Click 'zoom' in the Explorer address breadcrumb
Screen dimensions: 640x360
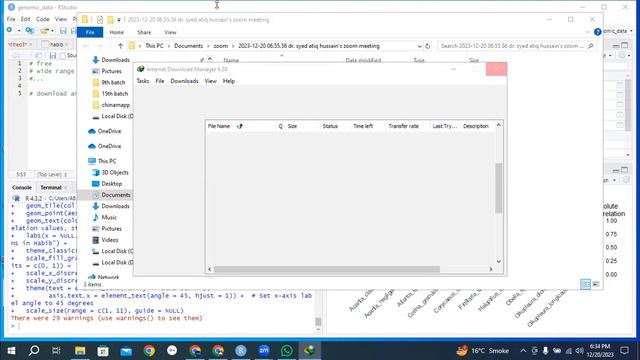click(221, 46)
